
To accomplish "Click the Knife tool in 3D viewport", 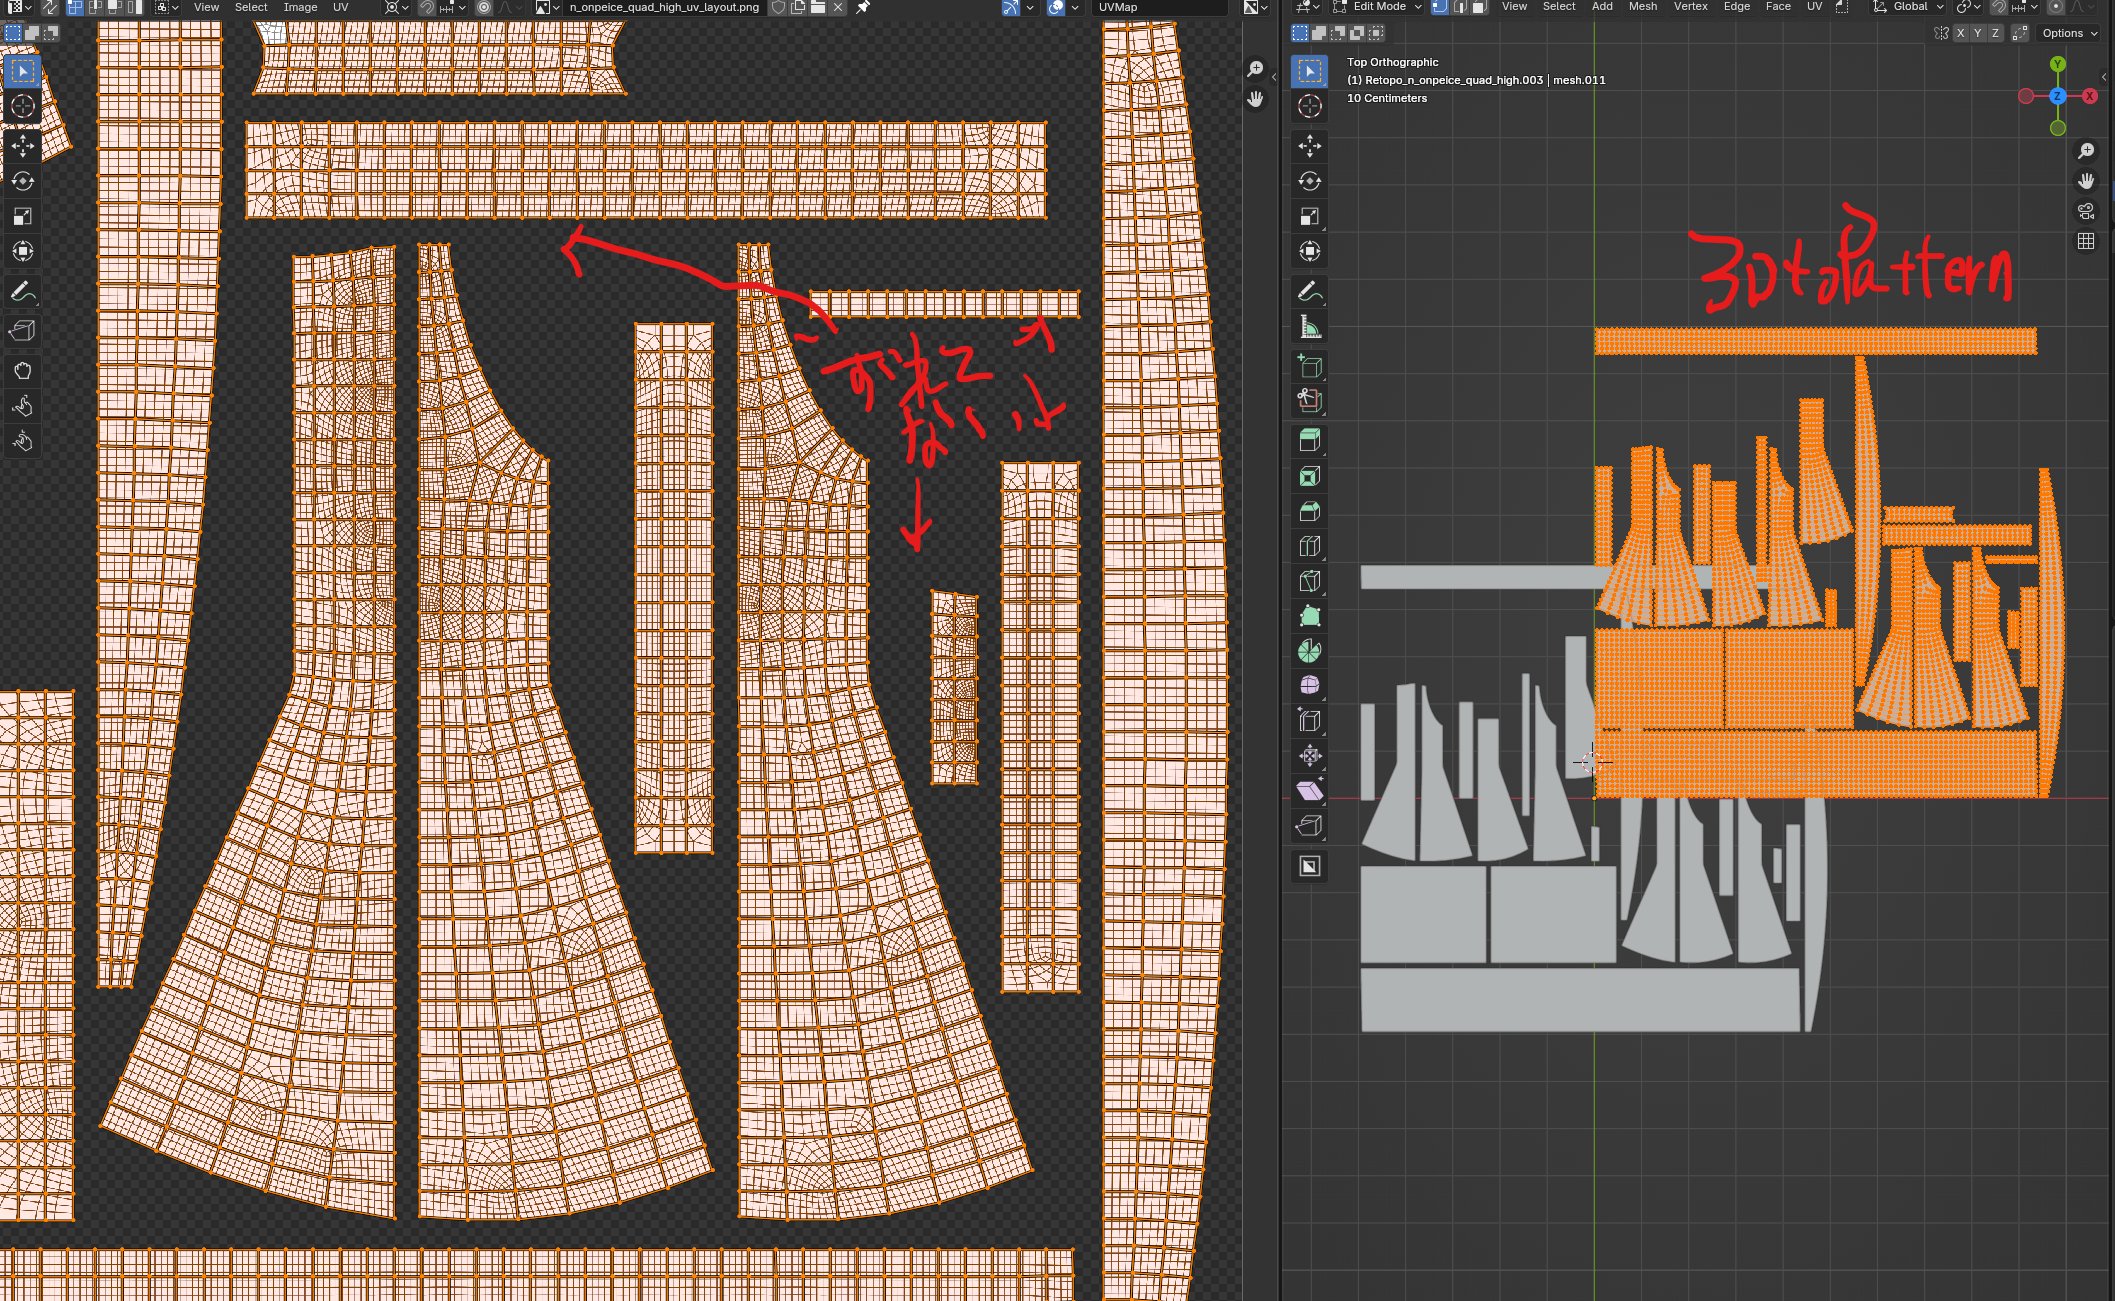I will point(1309,581).
